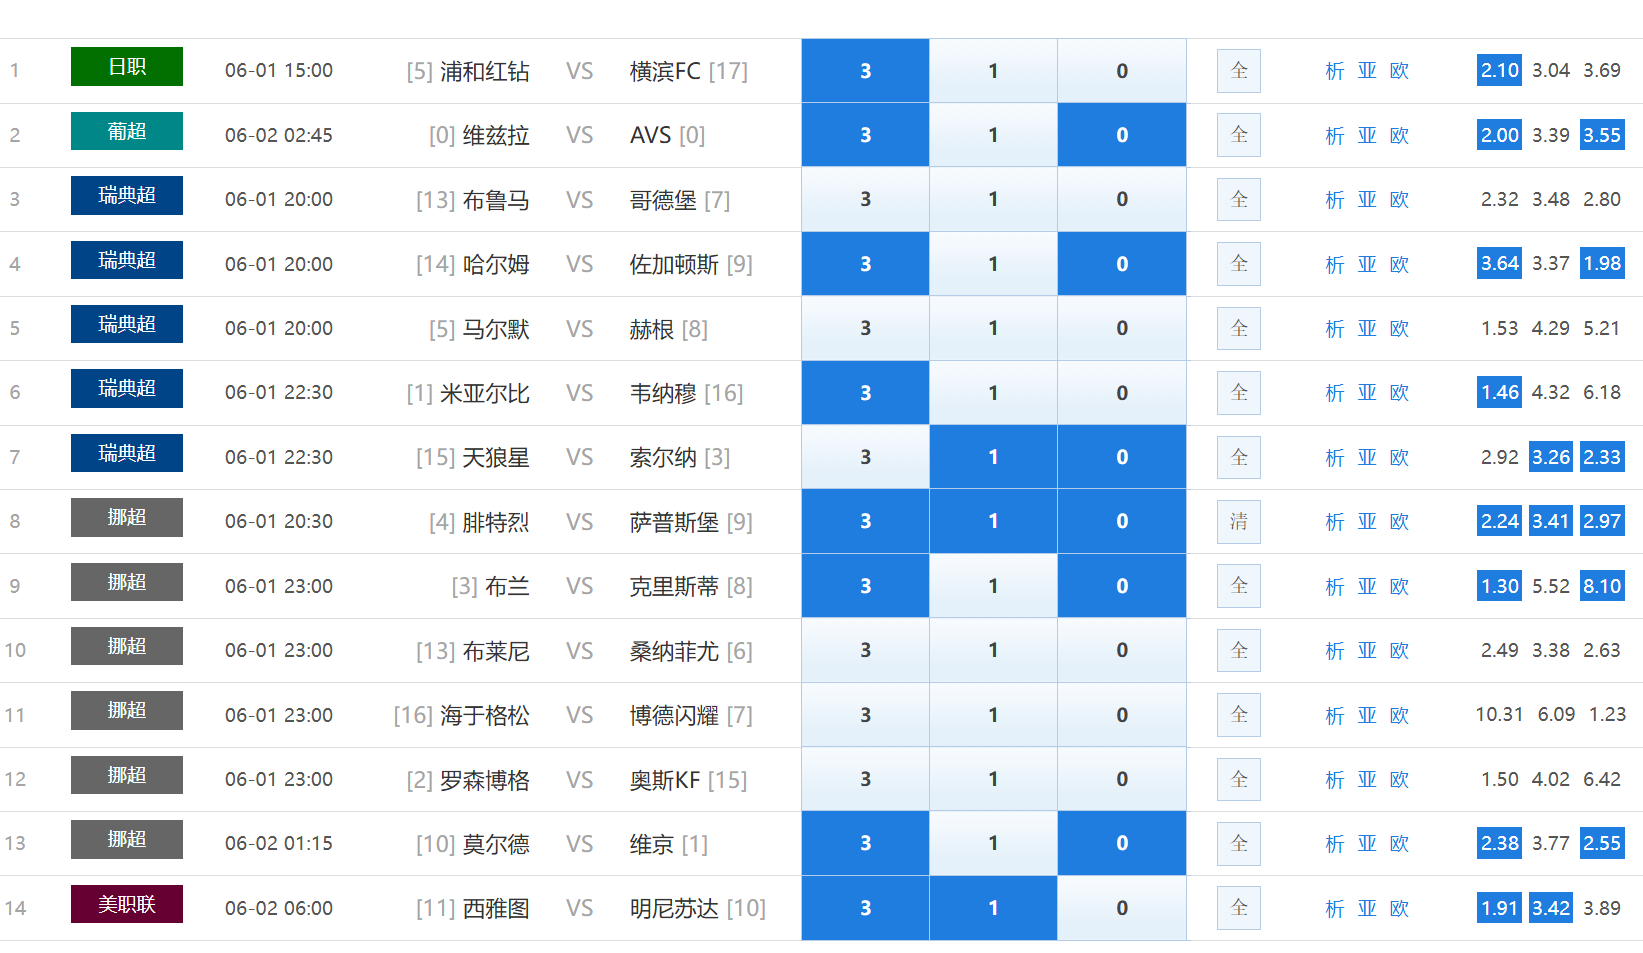Select the win (3) cell for 罗森博格 vs 奥斯KF

tap(865, 779)
